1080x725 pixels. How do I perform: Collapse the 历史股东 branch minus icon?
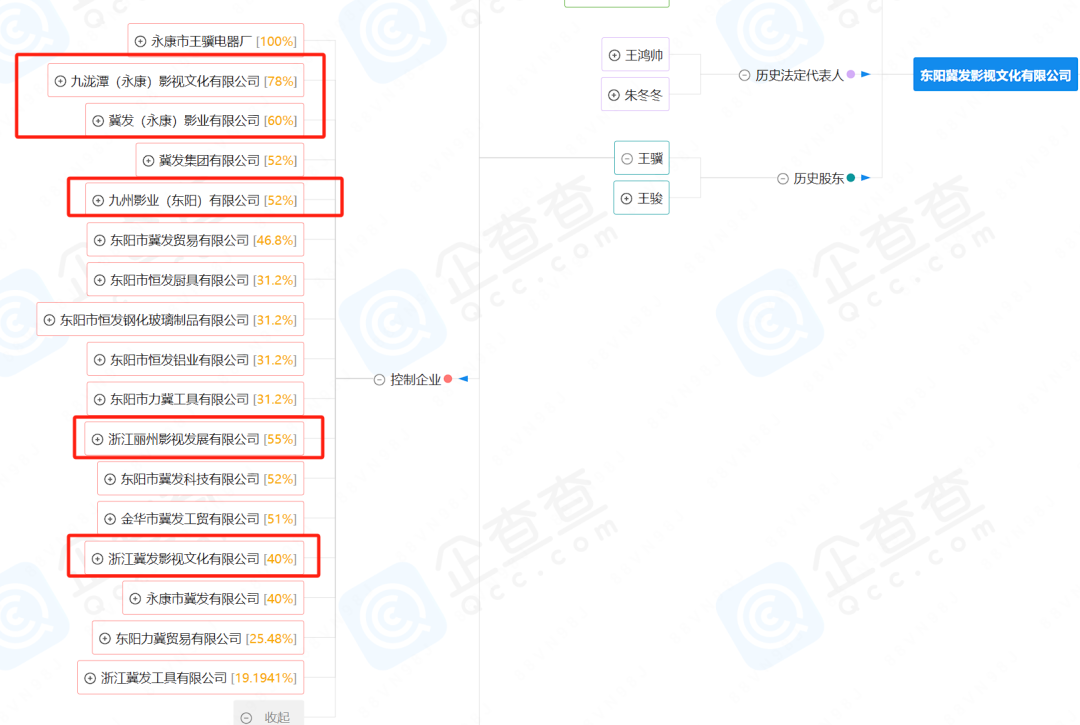click(783, 178)
